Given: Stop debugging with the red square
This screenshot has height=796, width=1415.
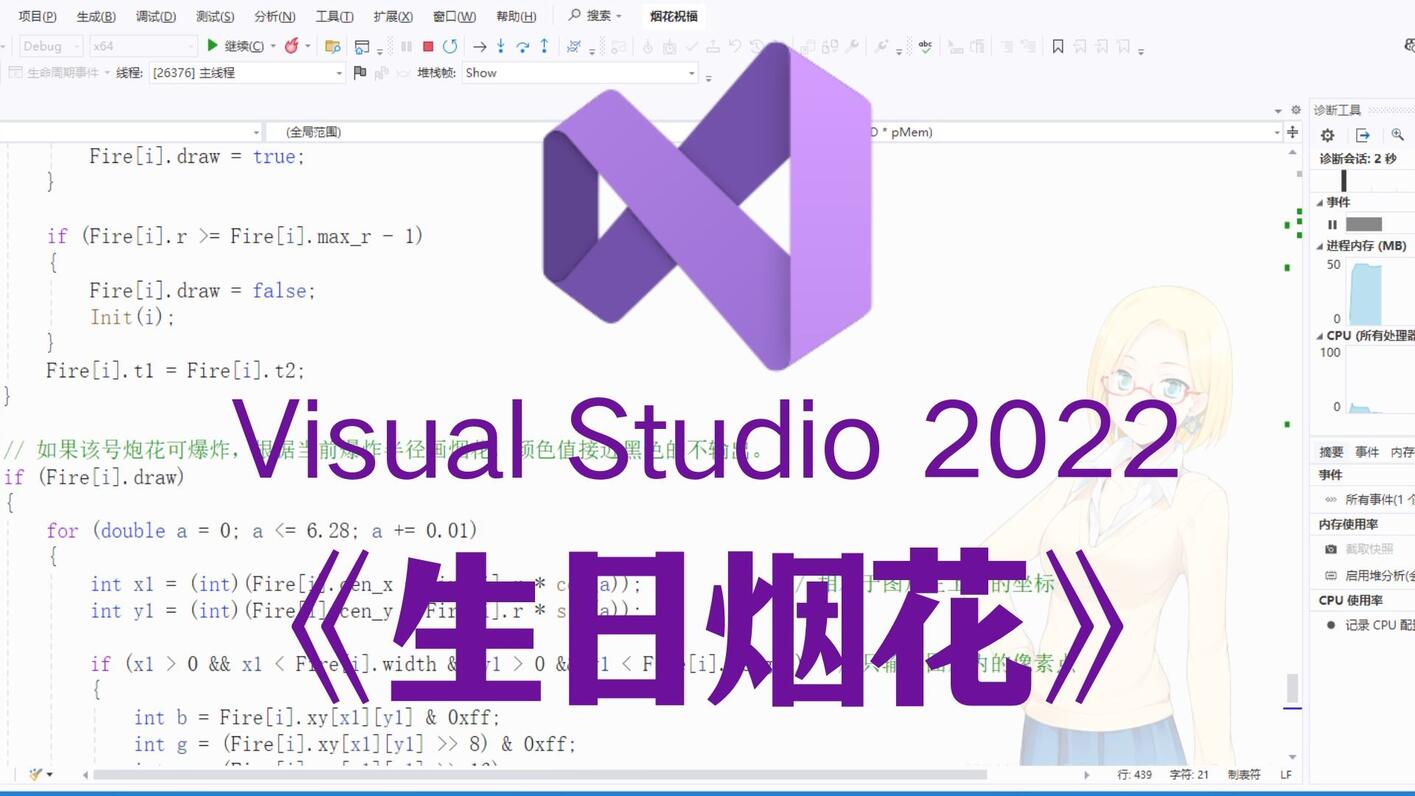Looking at the screenshot, I should pos(428,46).
